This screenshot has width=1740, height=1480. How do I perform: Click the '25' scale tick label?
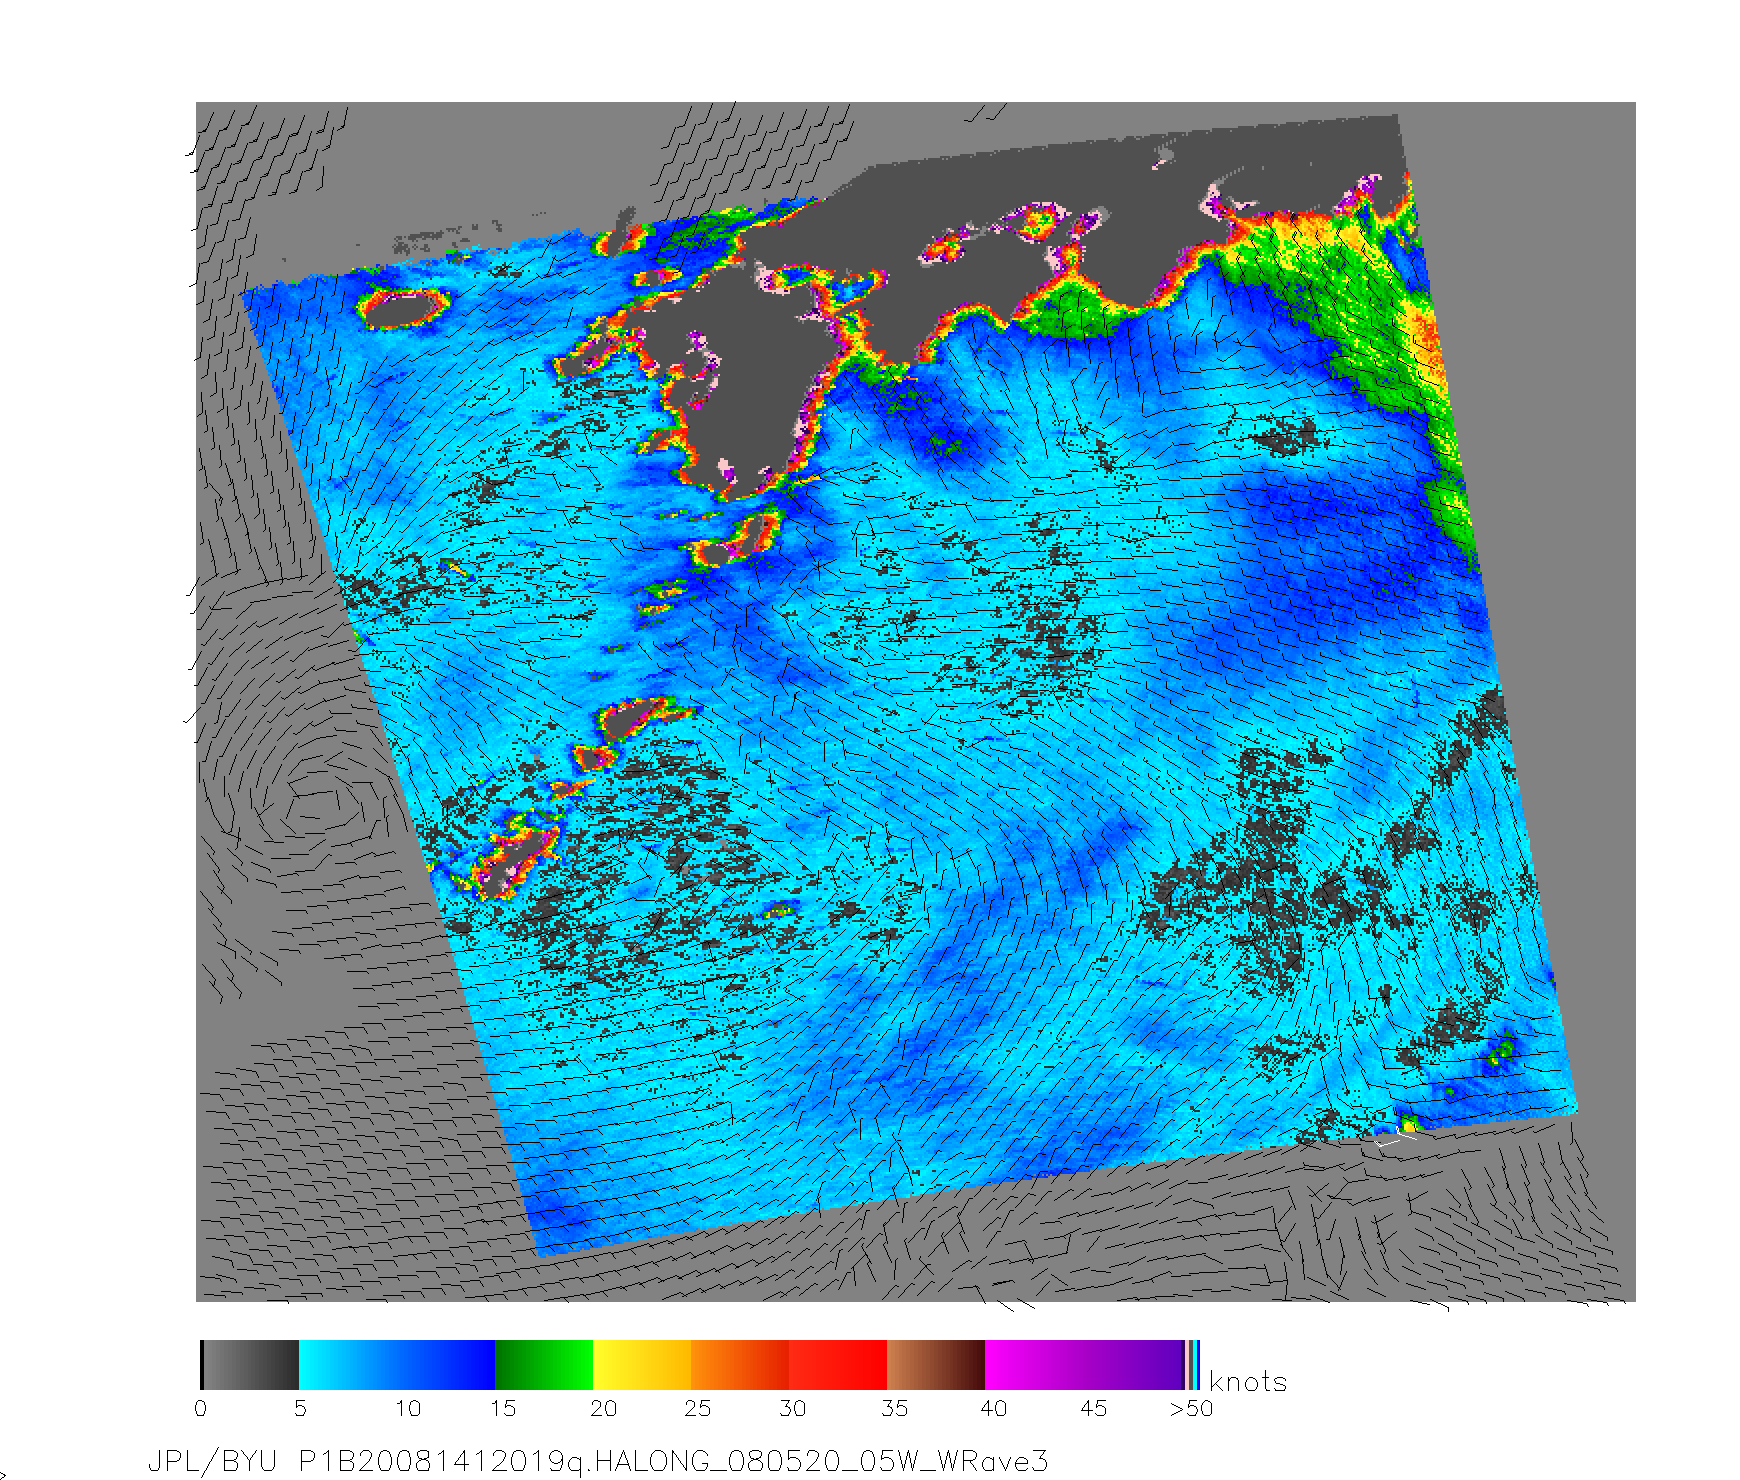pyautogui.click(x=698, y=1409)
